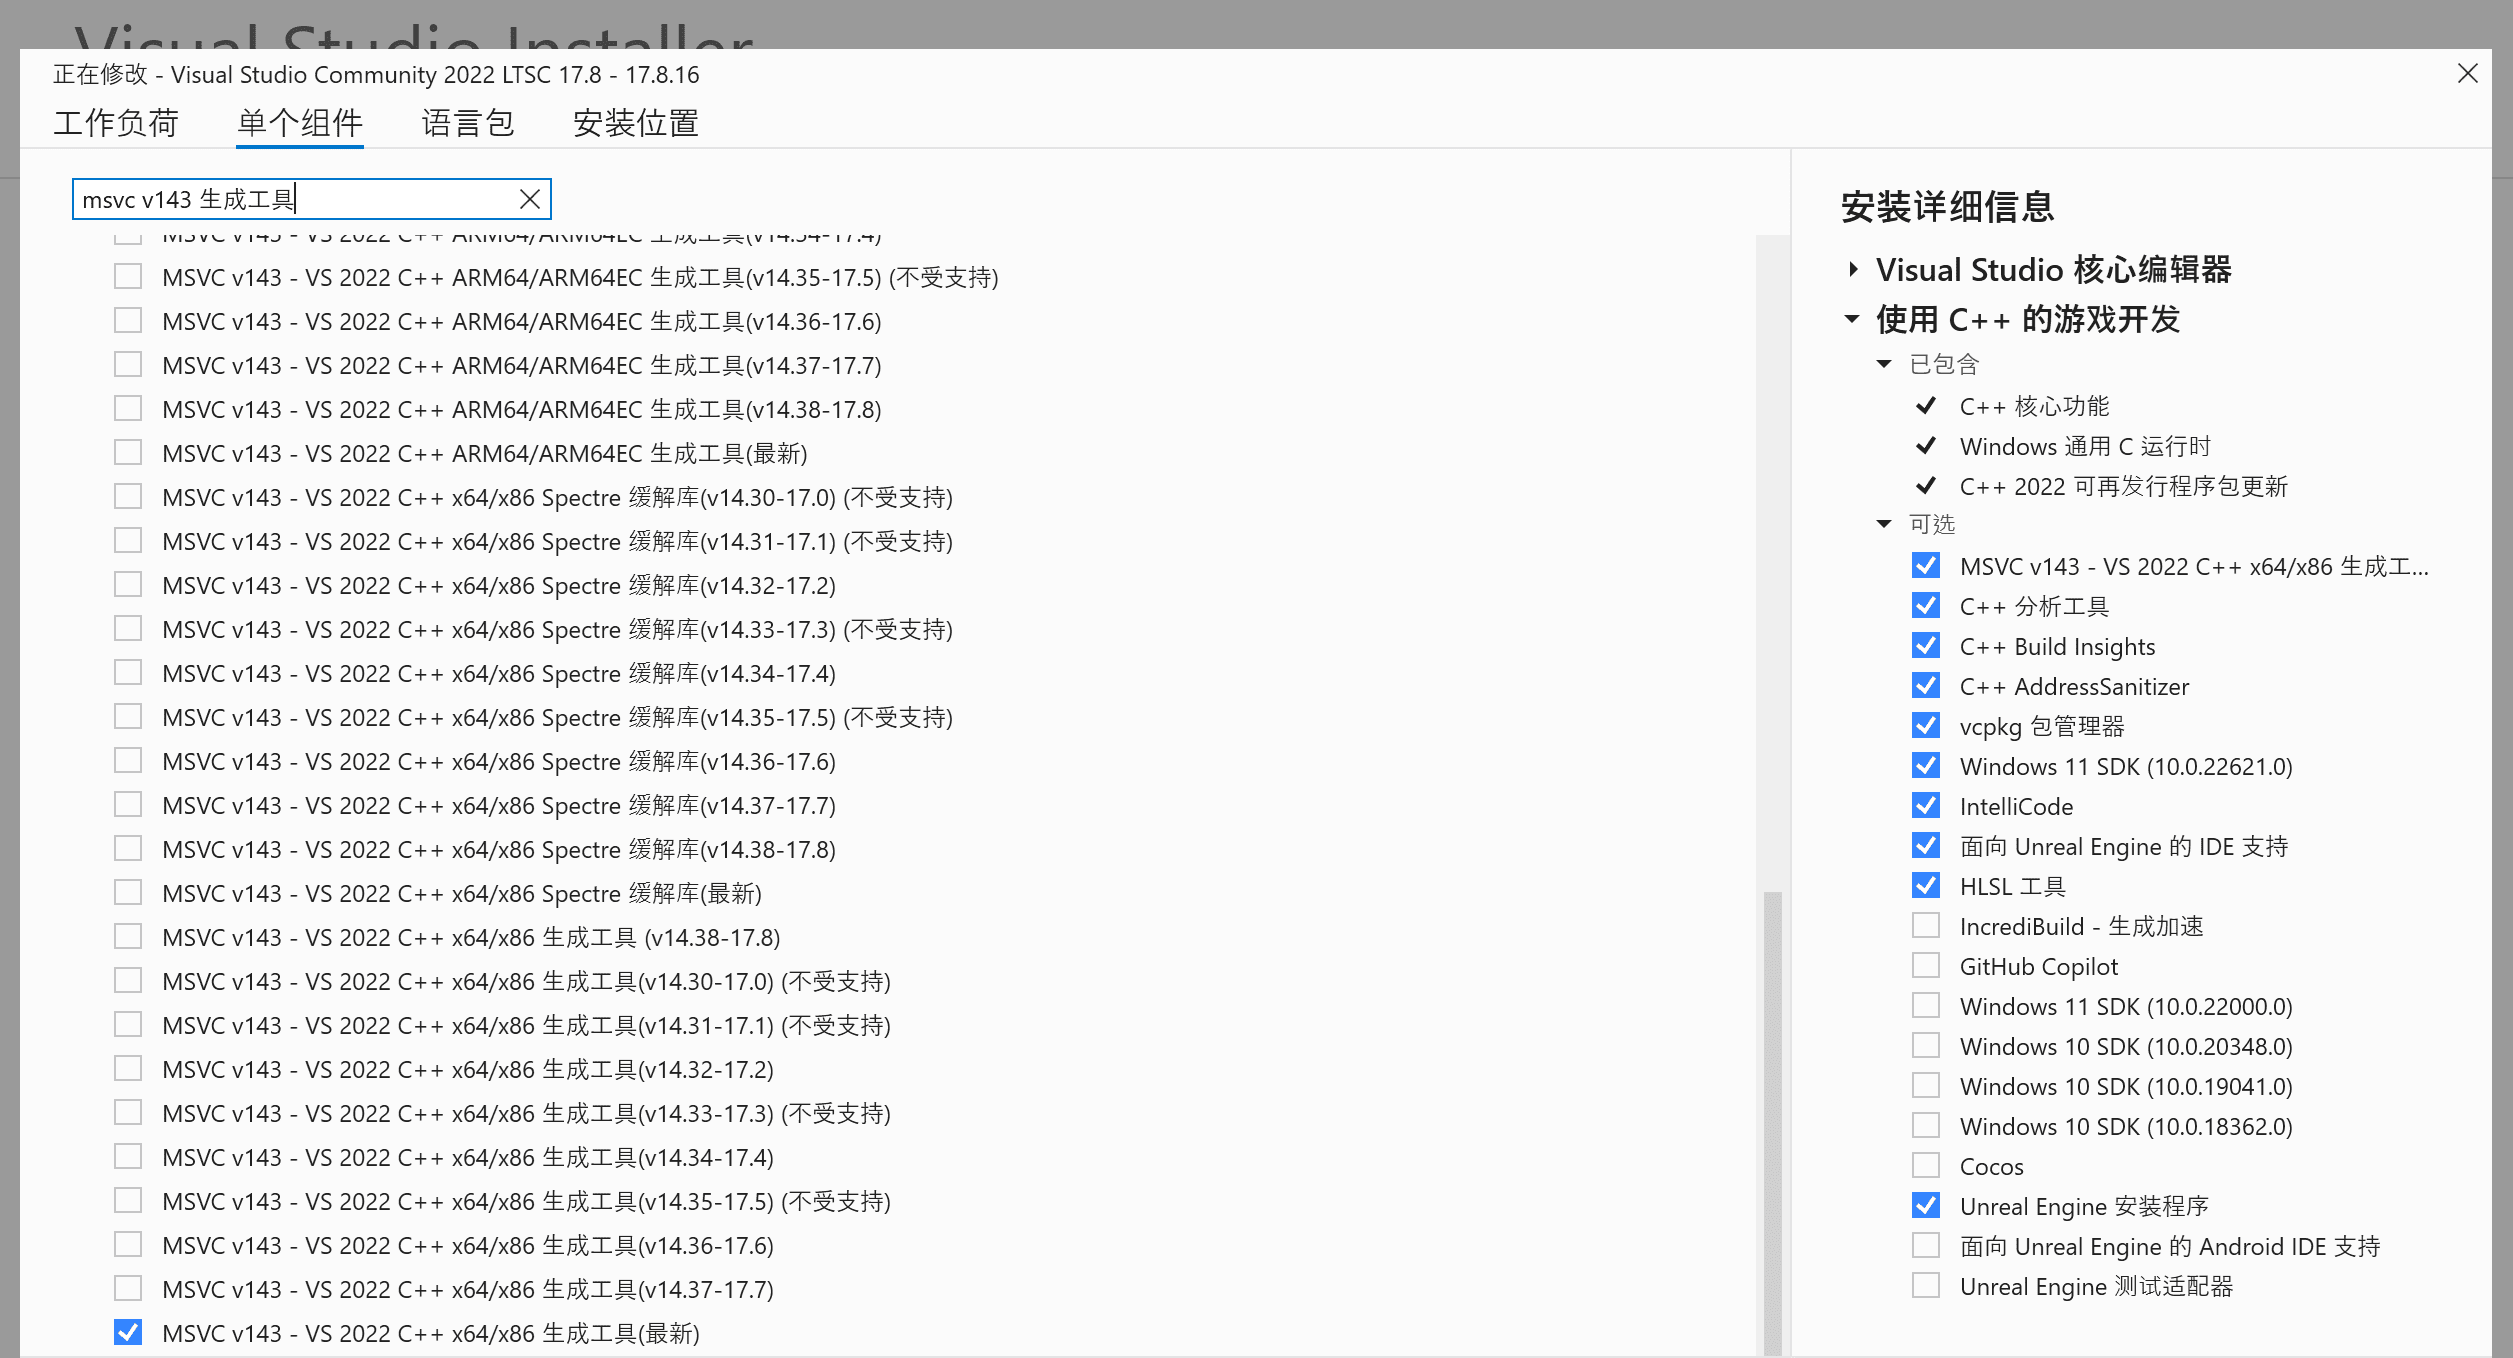The height and width of the screenshot is (1358, 2513).
Task: Select the 单个组件 tab
Action: click(299, 123)
